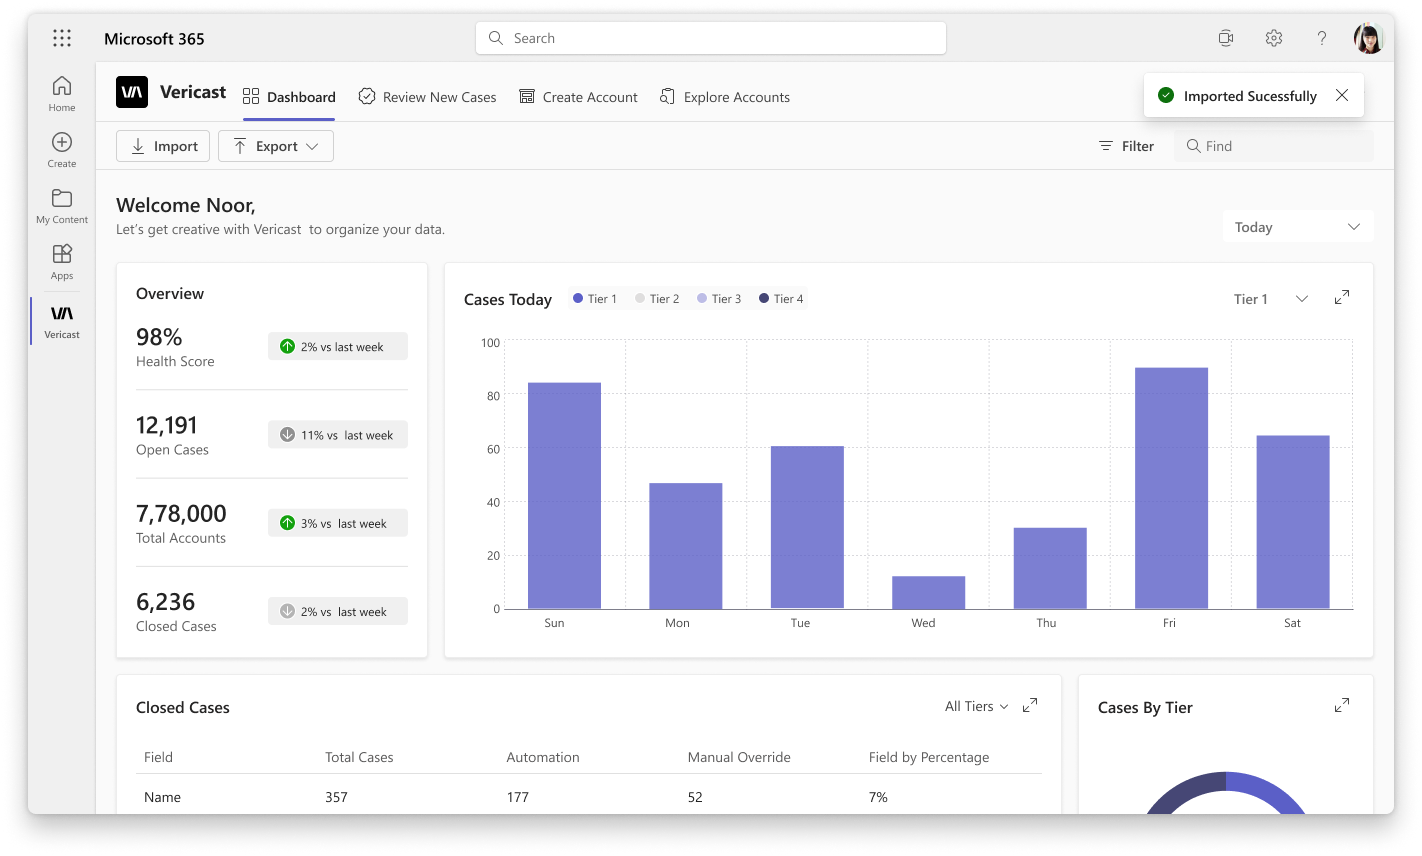Dismiss the Imported Successfully notification
The image size is (1422, 856).
click(x=1342, y=95)
